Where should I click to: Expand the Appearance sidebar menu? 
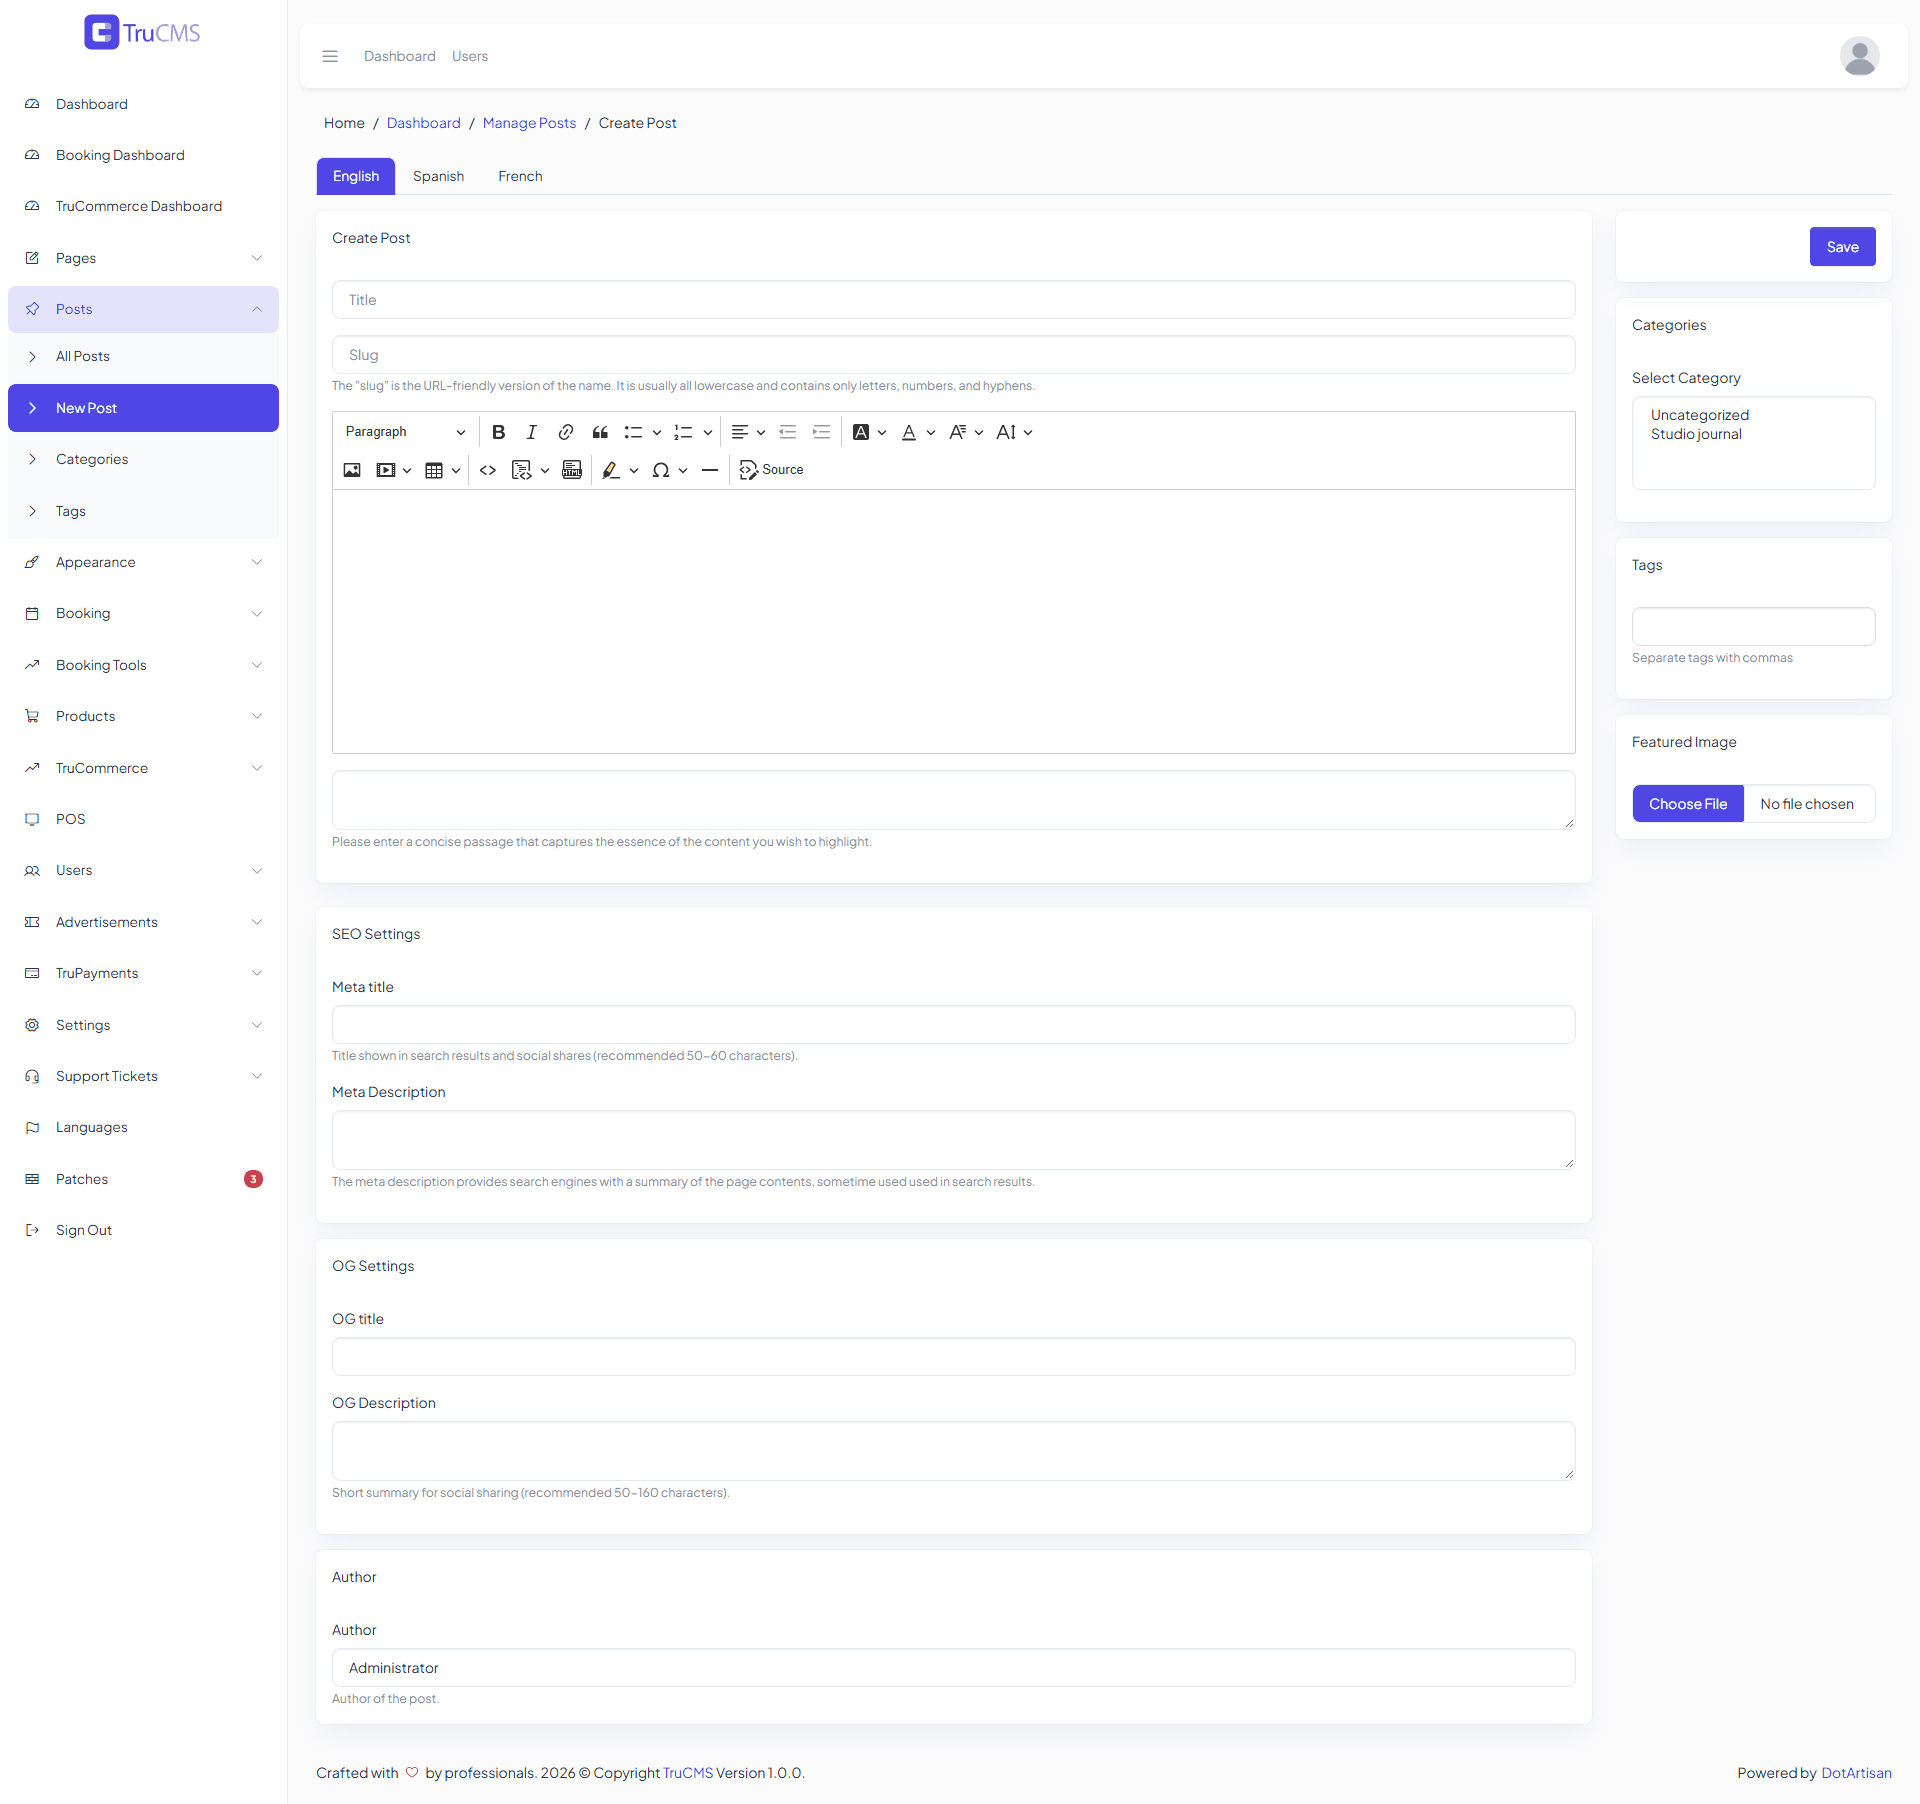[143, 562]
